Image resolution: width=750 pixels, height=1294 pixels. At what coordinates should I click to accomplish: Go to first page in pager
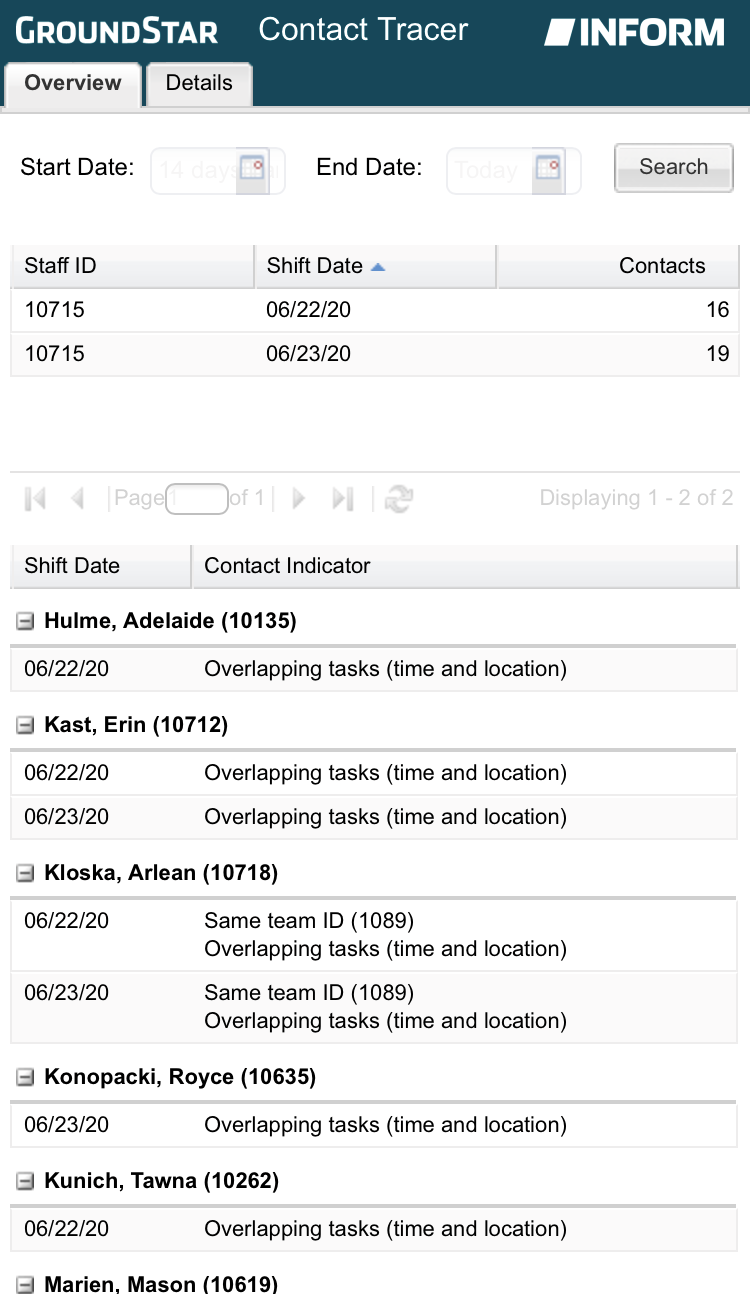pos(36,498)
